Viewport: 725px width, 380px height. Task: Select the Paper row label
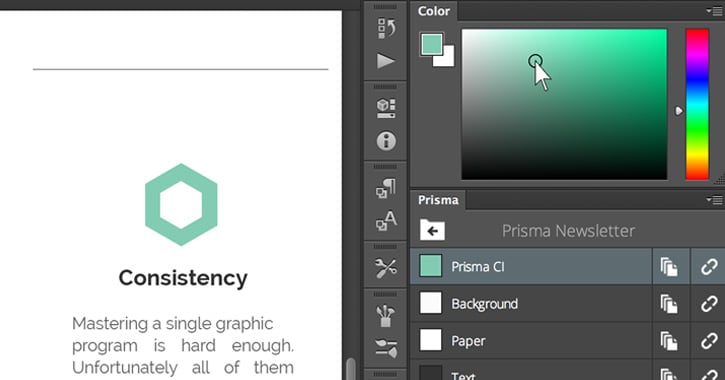468,341
